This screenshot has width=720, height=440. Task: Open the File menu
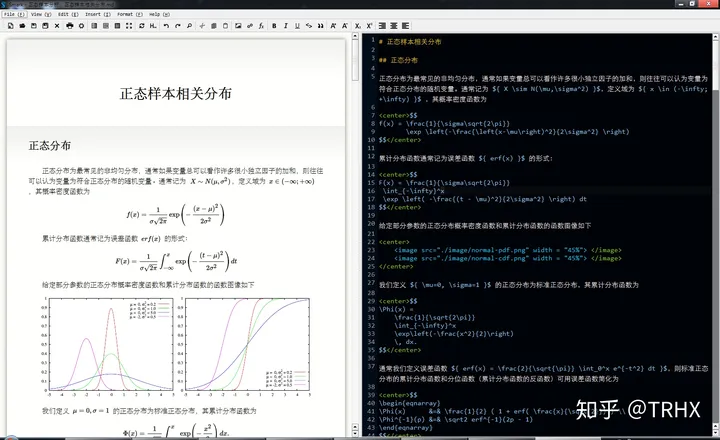pyautogui.click(x=14, y=14)
